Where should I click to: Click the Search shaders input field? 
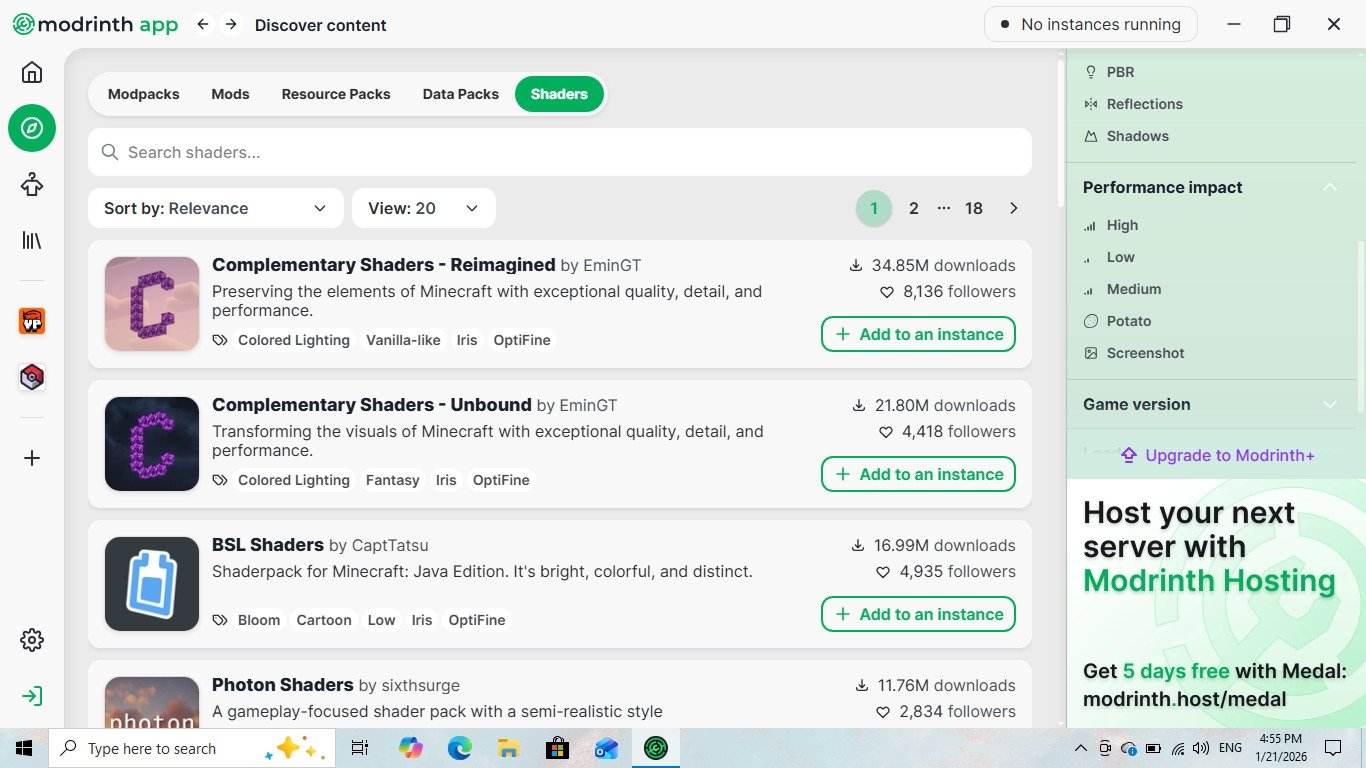tap(560, 152)
